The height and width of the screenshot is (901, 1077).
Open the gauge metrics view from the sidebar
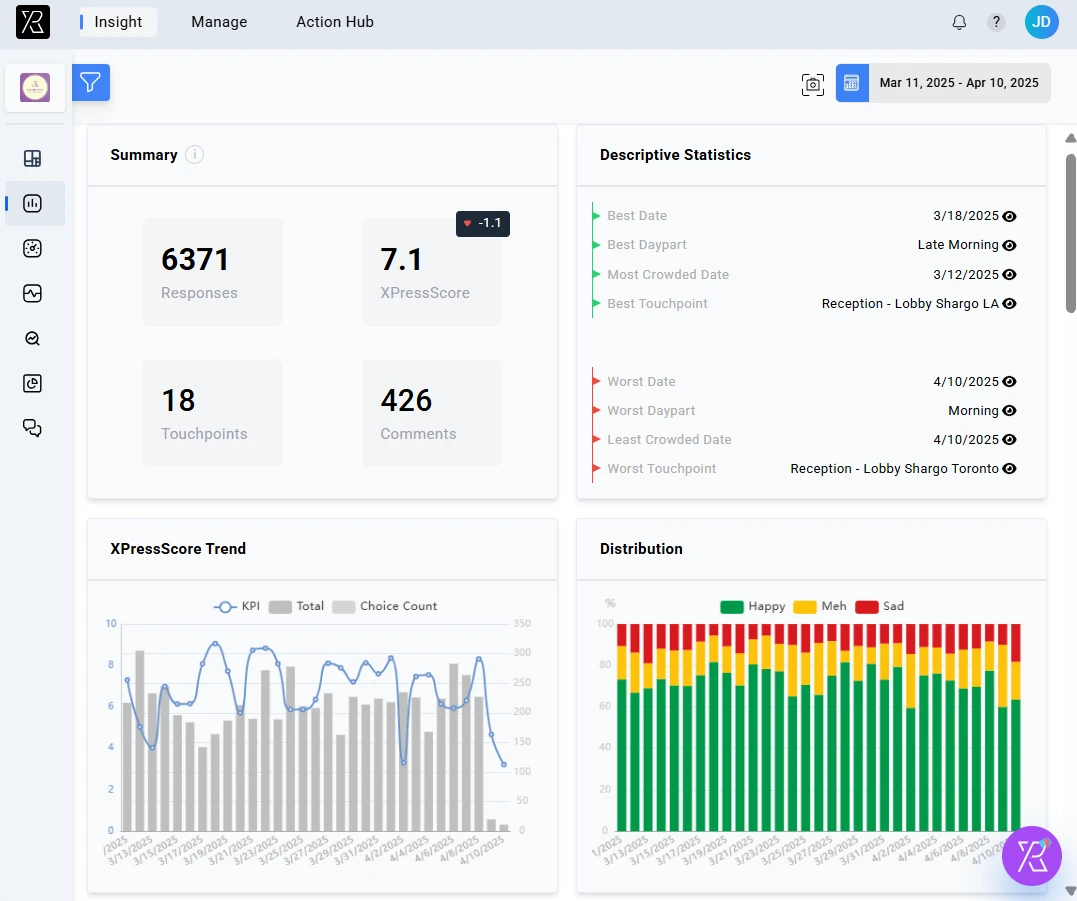coord(33,248)
